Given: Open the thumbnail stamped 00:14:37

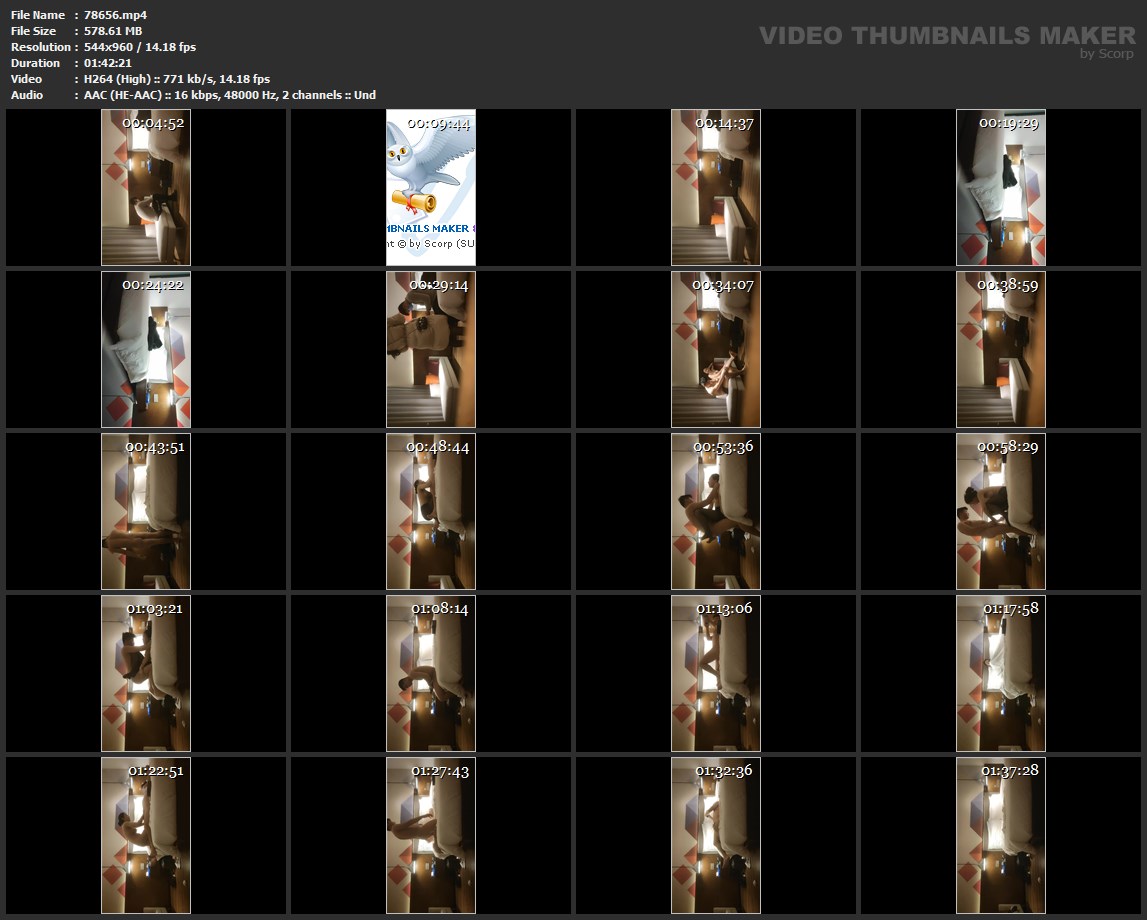Looking at the screenshot, I should 715,187.
